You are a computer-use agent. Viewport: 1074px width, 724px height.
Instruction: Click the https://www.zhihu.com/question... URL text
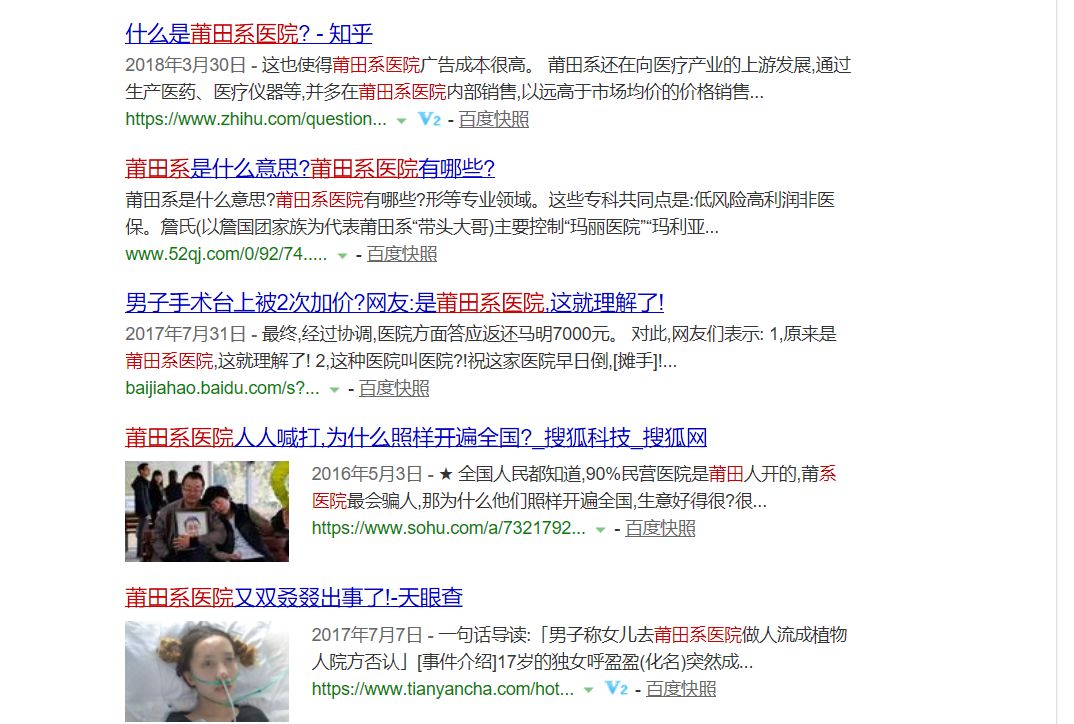256,119
